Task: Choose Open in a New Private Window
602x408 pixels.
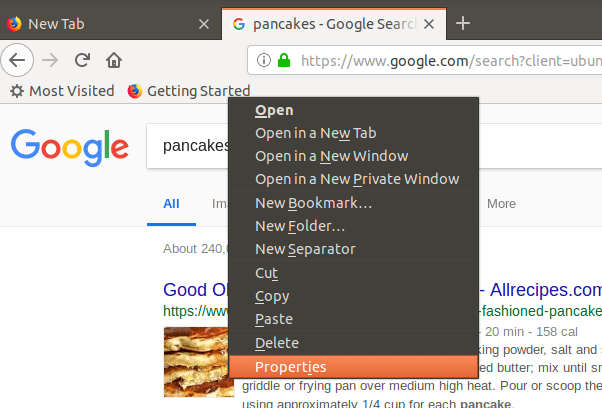Action: (x=353, y=179)
